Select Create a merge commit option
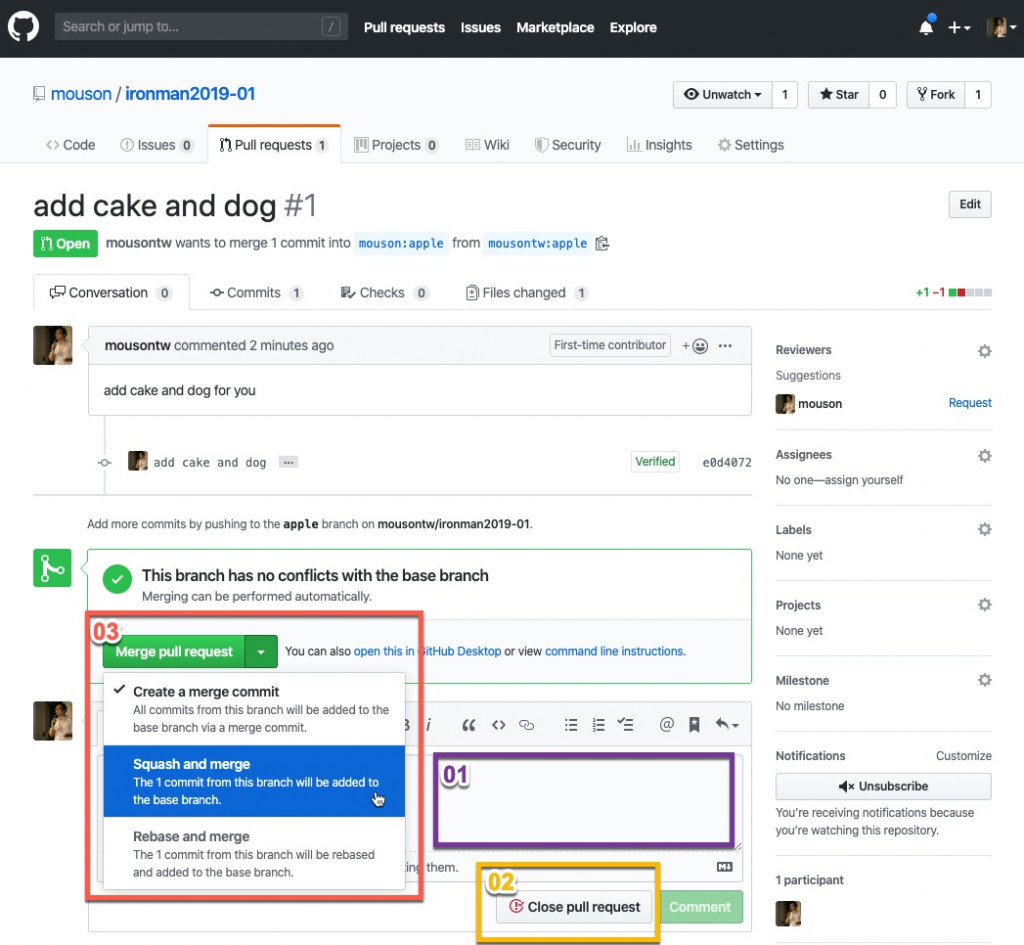This screenshot has height=945, width=1024. pyautogui.click(x=254, y=709)
